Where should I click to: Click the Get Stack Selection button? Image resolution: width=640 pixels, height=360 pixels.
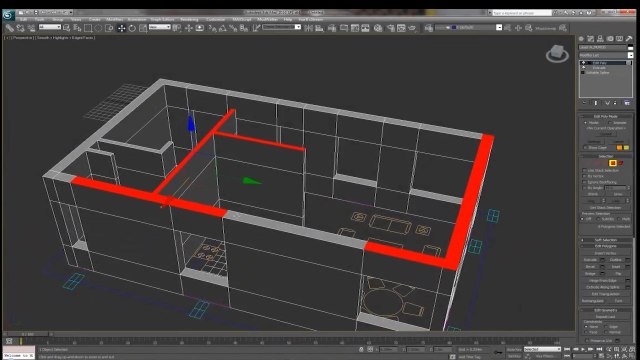[605, 207]
